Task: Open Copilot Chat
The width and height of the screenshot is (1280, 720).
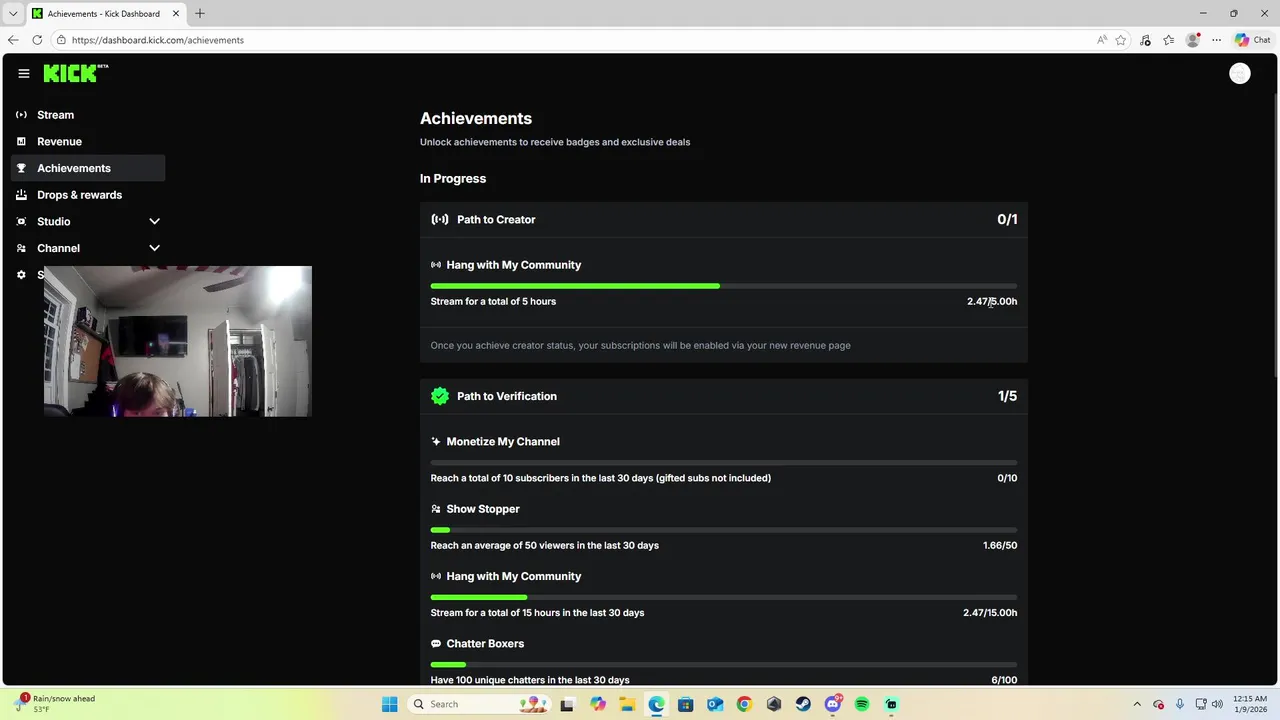Action: 1253,40
